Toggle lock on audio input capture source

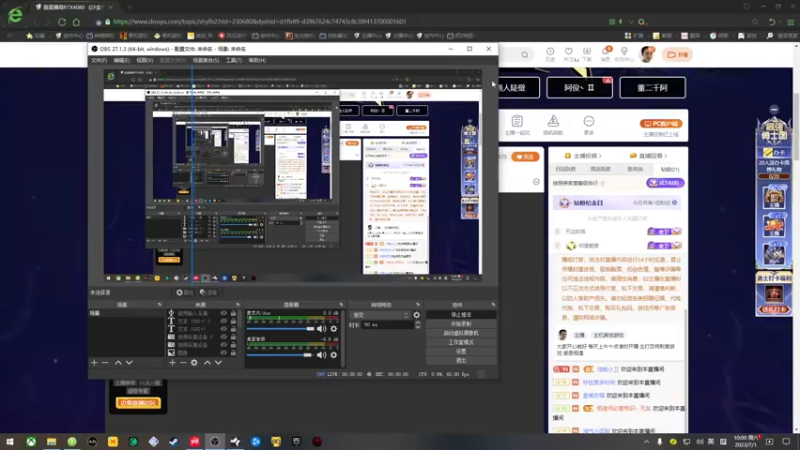[233, 313]
